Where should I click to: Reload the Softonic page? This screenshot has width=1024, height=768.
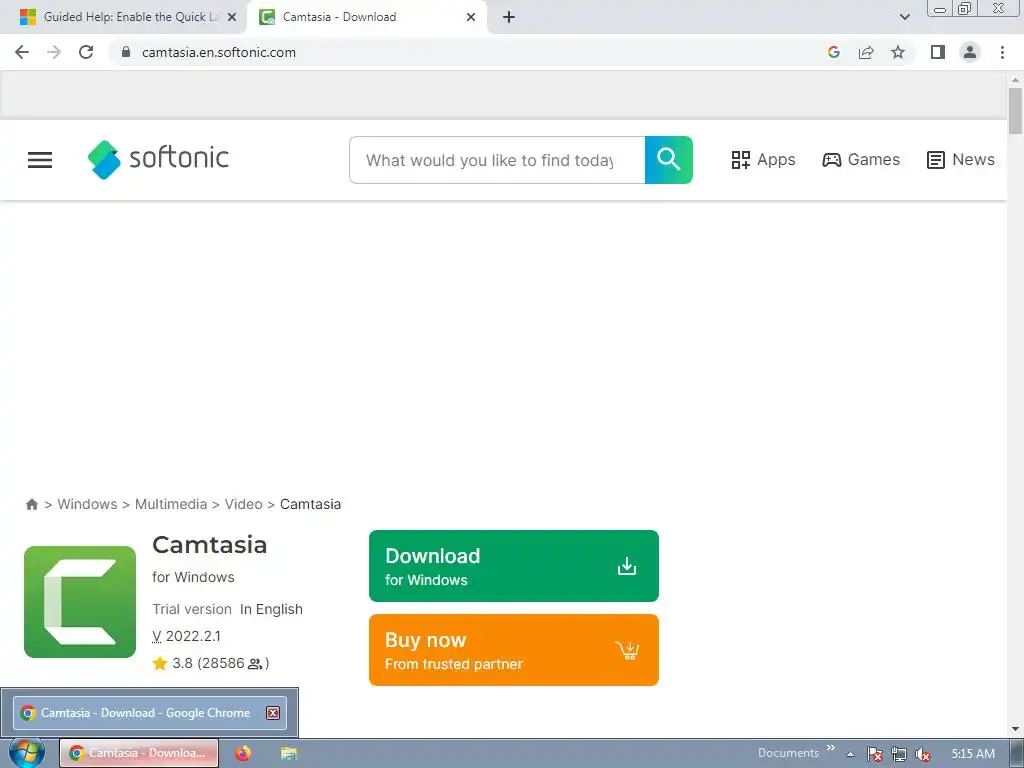click(86, 52)
